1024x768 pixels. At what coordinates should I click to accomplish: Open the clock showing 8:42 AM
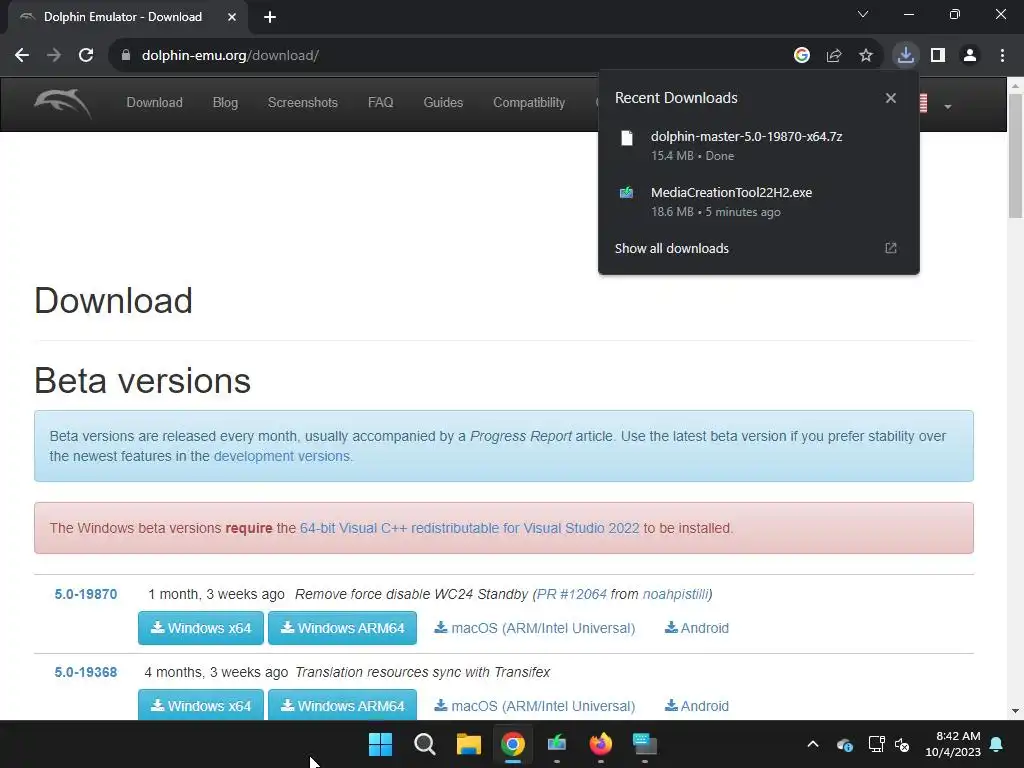tap(953, 744)
